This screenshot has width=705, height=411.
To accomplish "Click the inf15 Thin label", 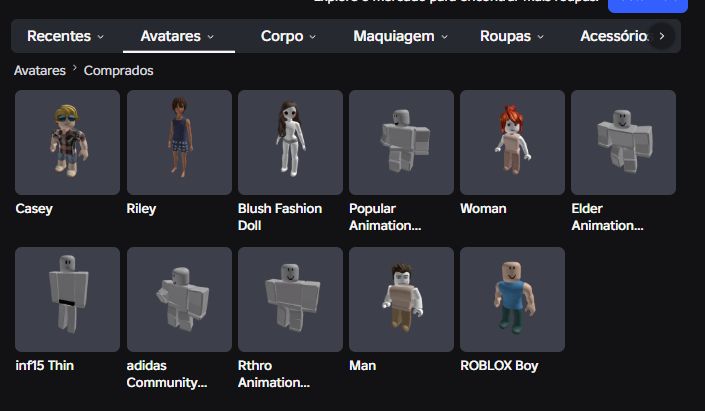I will 45,365.
